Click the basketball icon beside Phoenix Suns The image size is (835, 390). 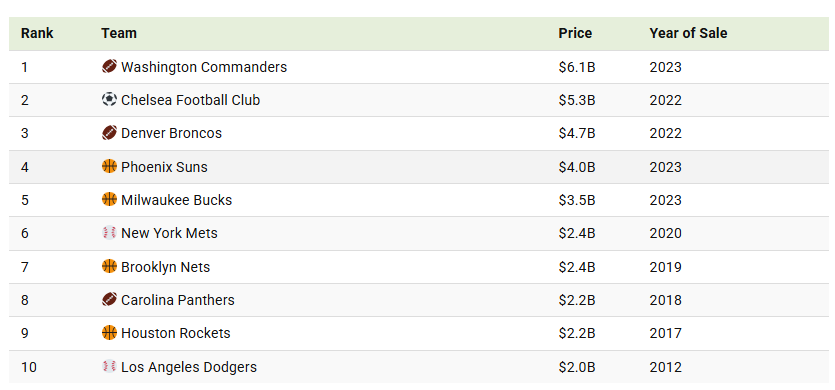coord(109,166)
